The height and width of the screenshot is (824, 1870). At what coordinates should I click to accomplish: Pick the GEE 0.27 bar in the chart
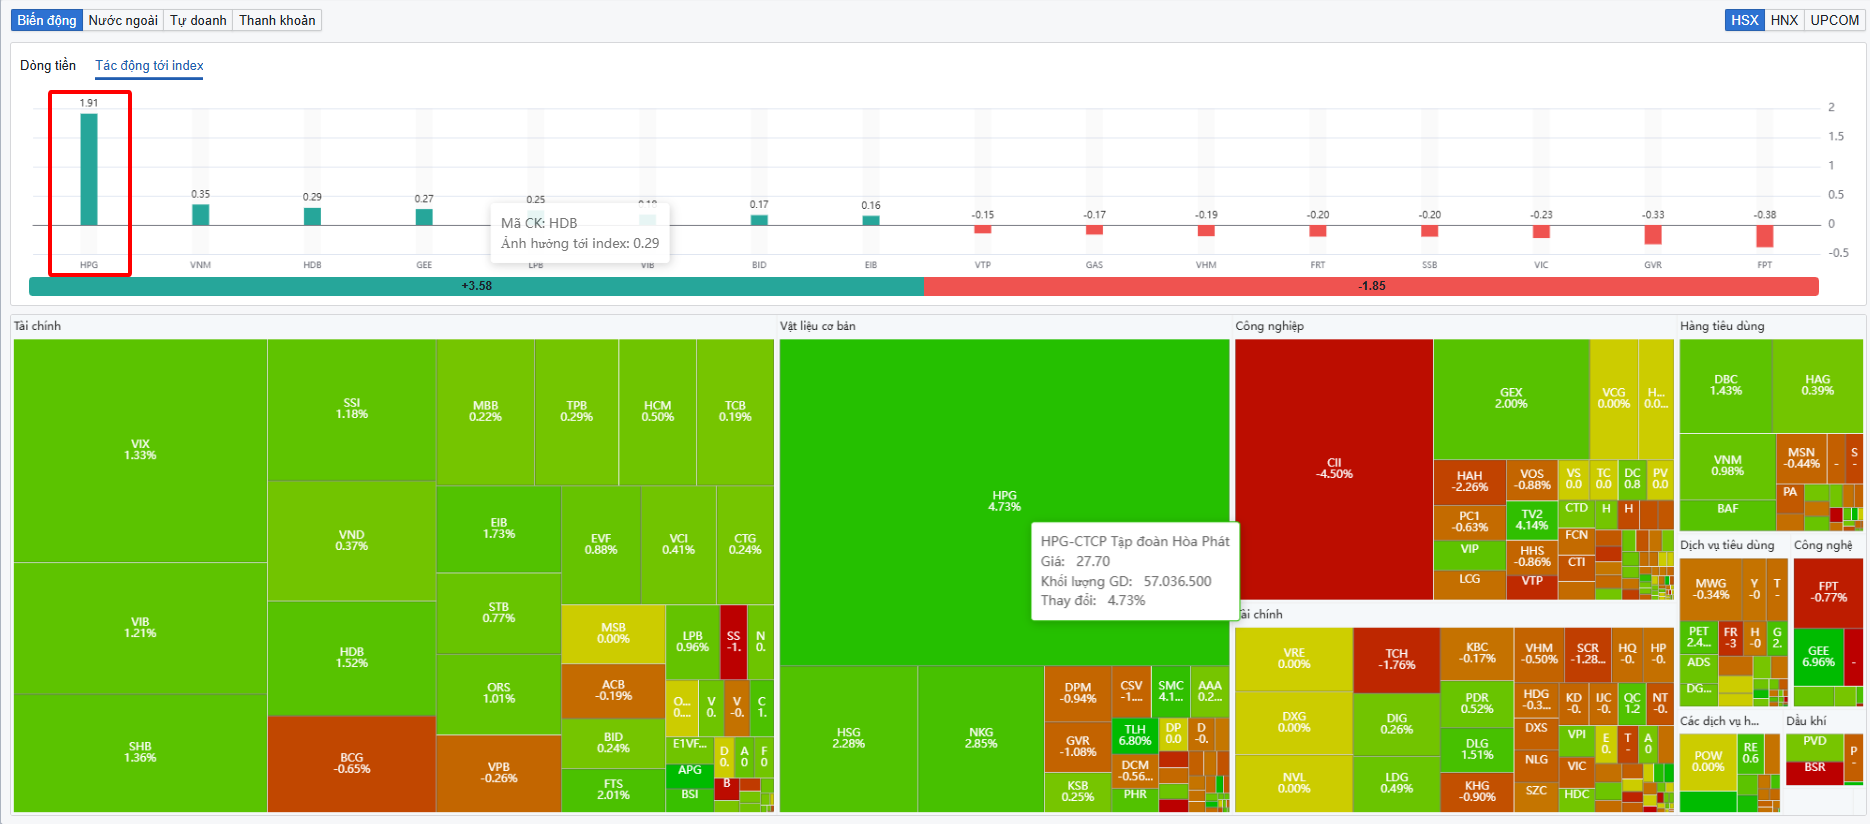[424, 217]
